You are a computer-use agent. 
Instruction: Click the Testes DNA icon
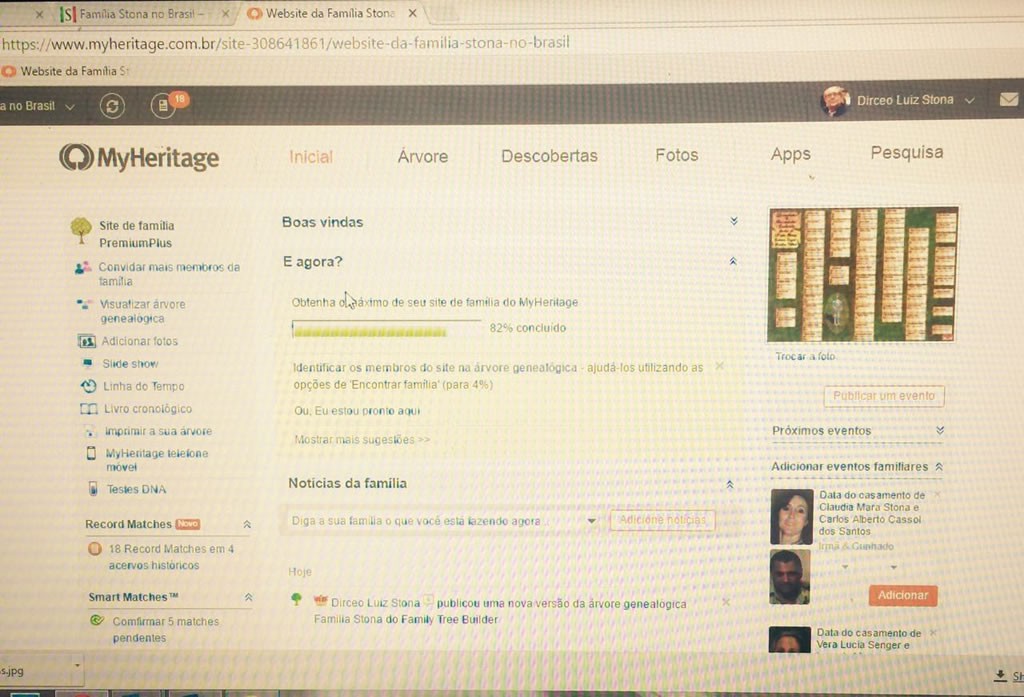93,489
